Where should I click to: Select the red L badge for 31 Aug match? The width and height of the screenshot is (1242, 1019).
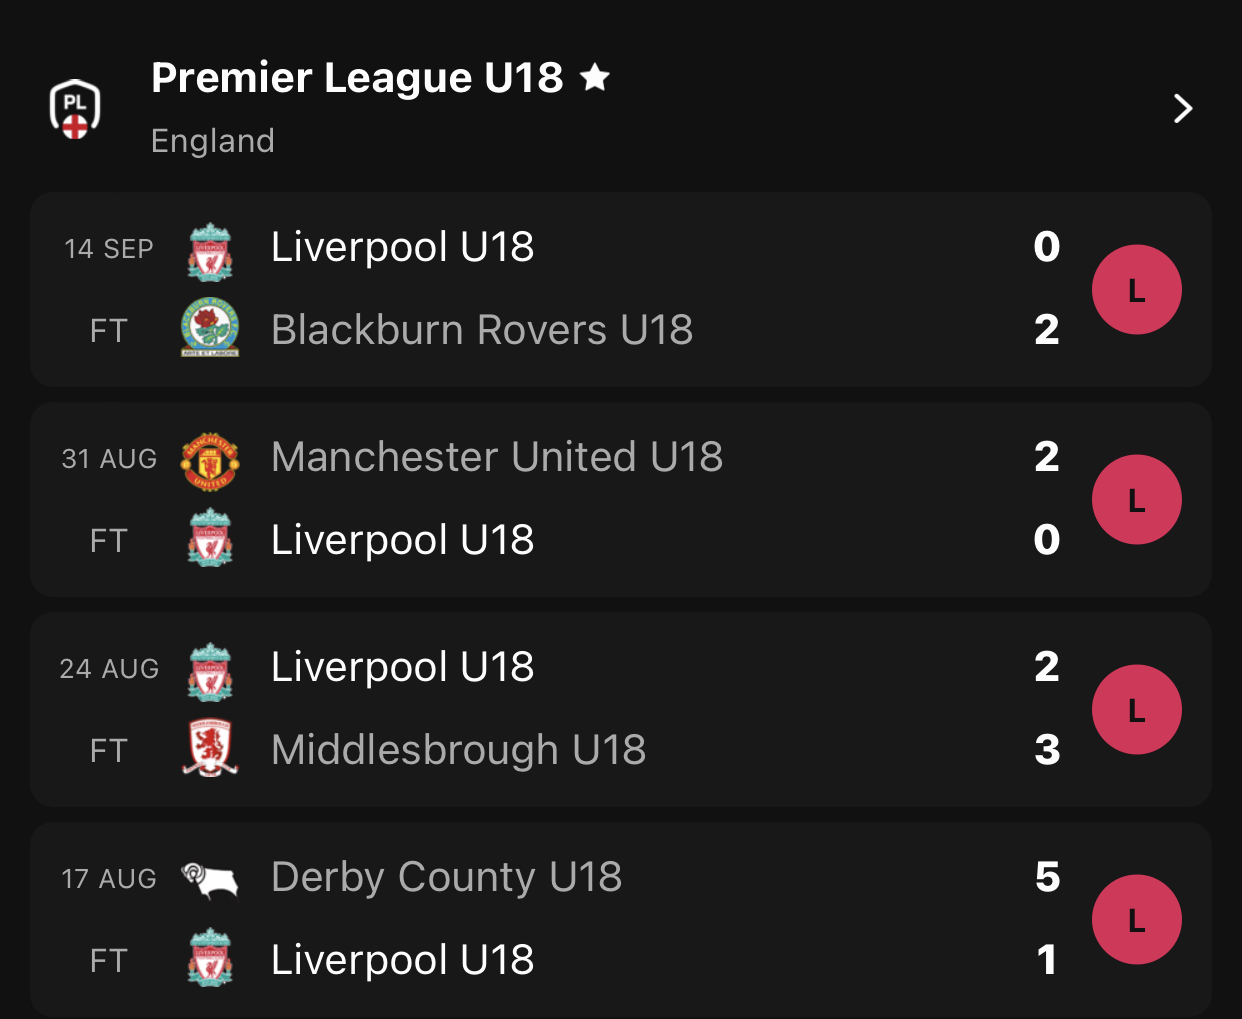click(1137, 500)
